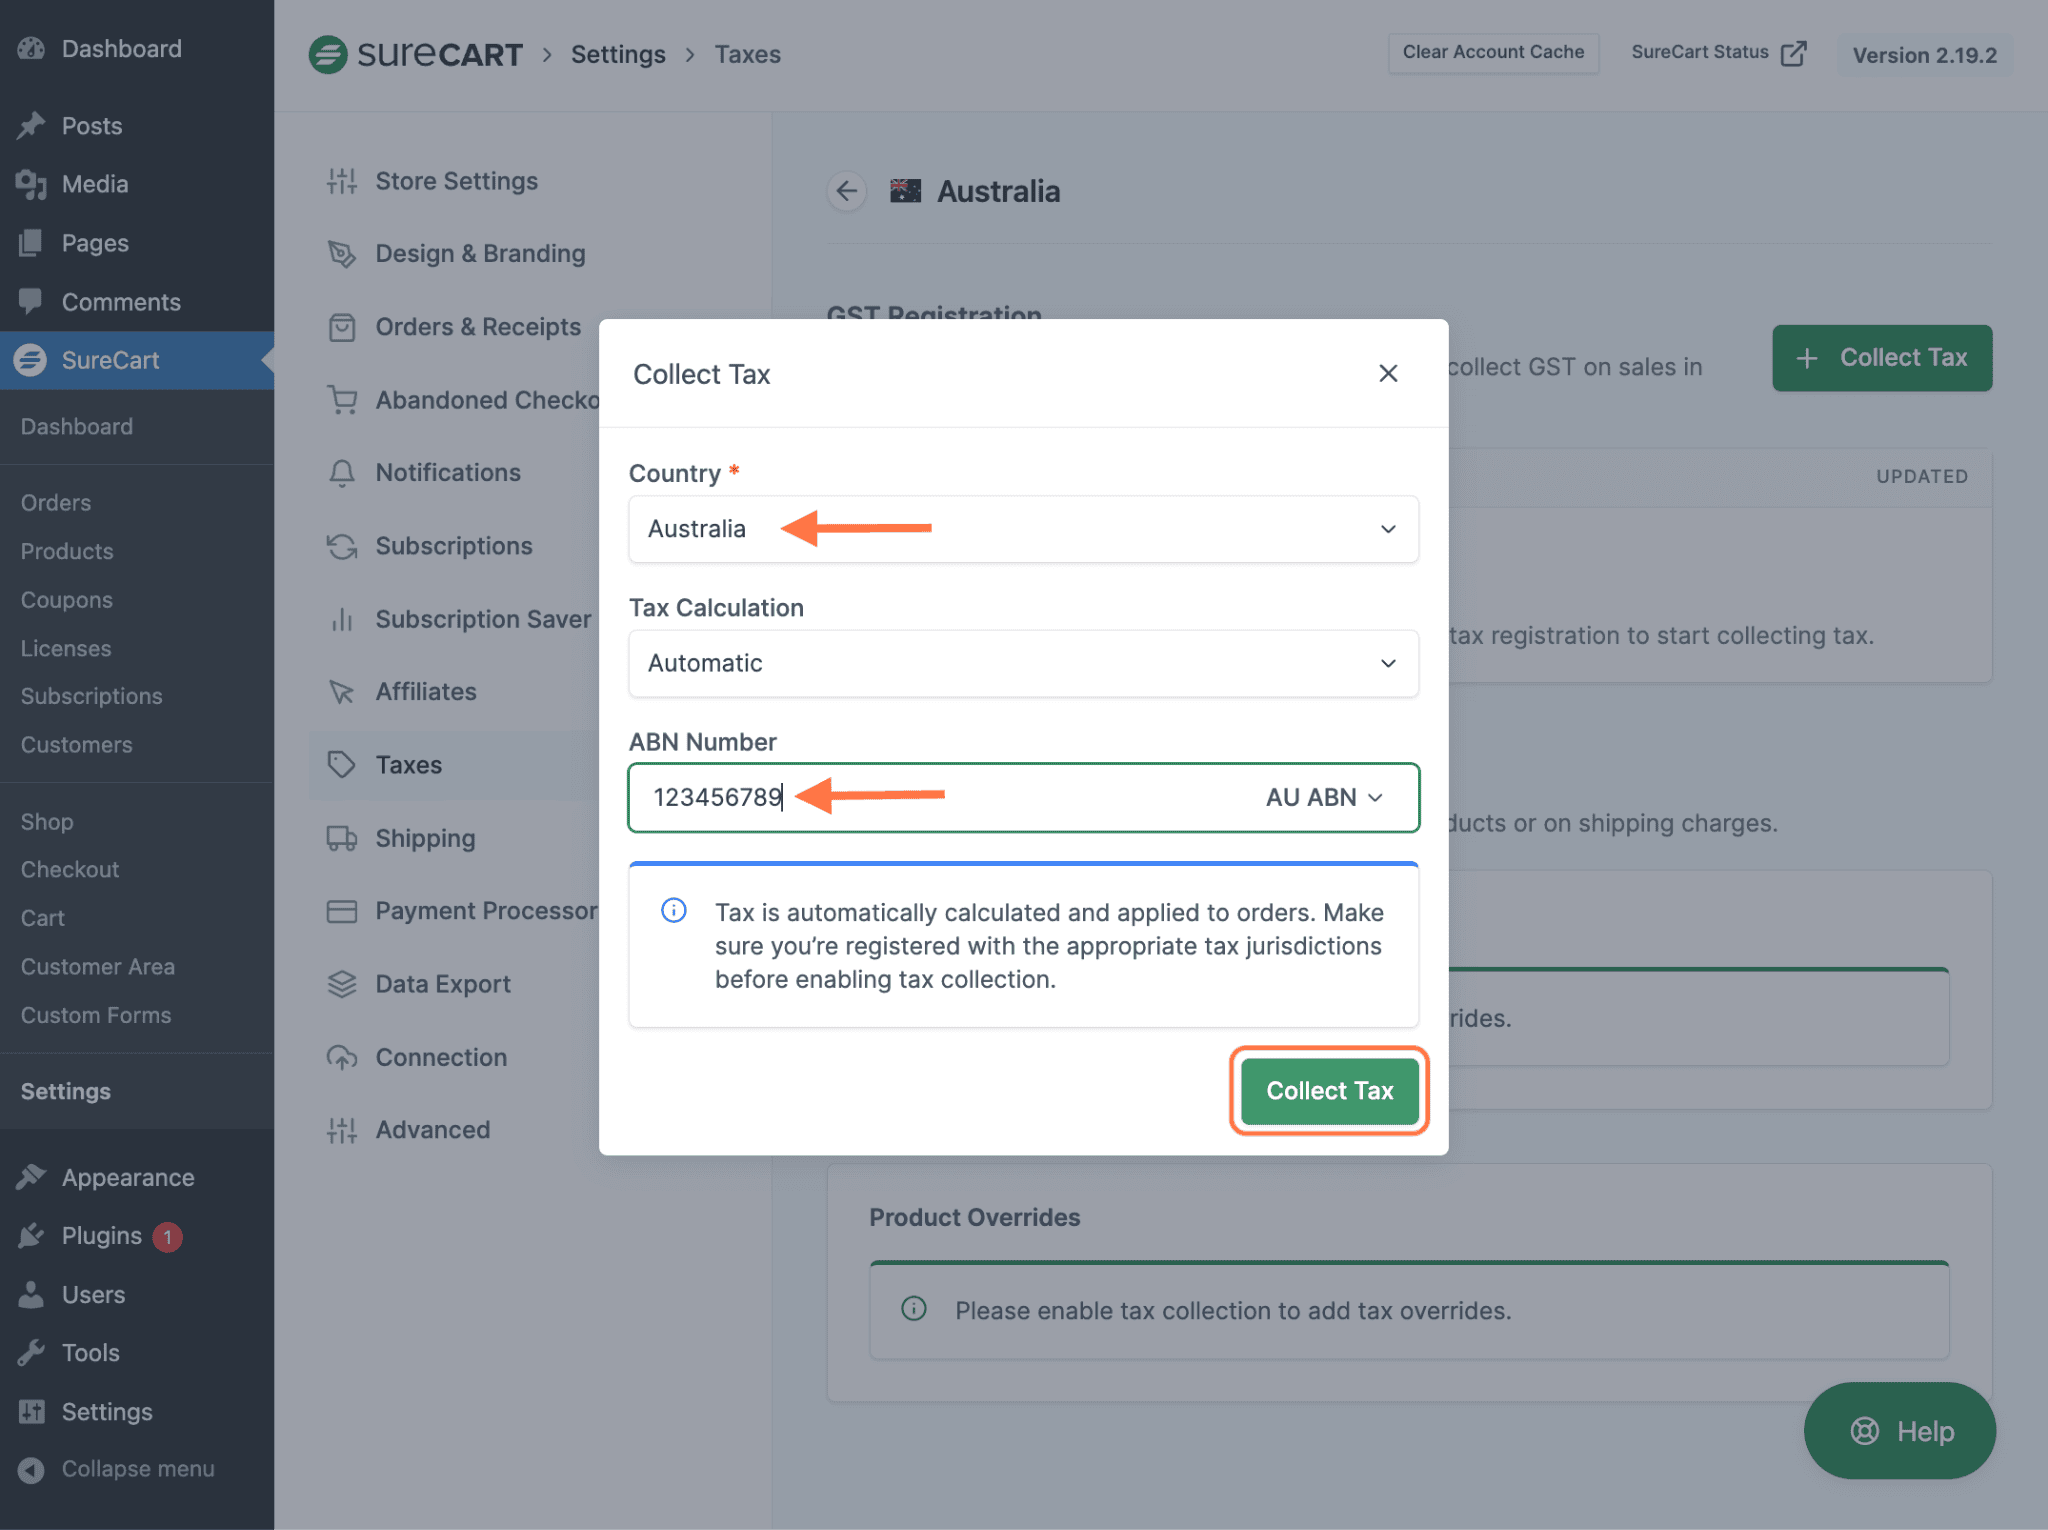Open SureCart Status external link
This screenshot has width=2048, height=1530.
click(x=1716, y=51)
